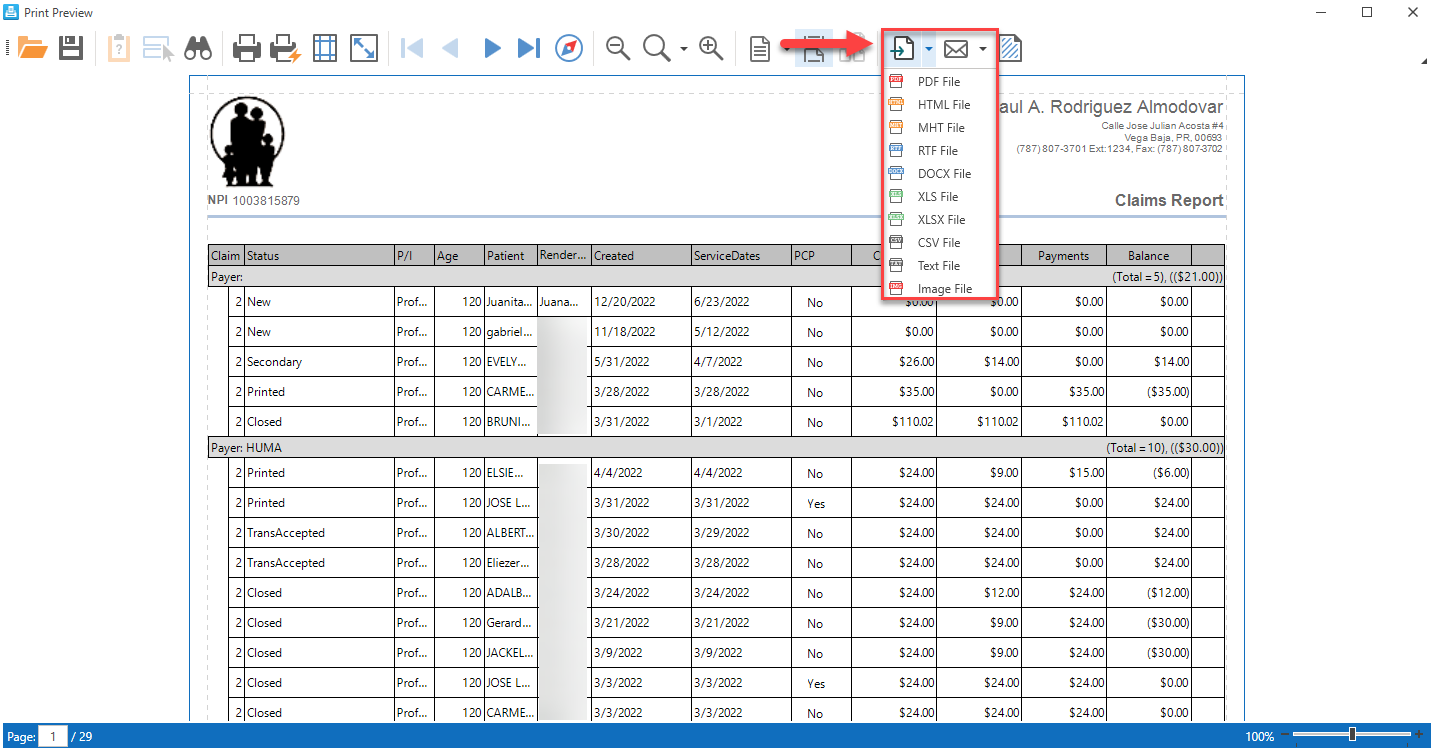1434x753 pixels.
Task: Save the document using the floppy disk icon
Action: point(71,48)
